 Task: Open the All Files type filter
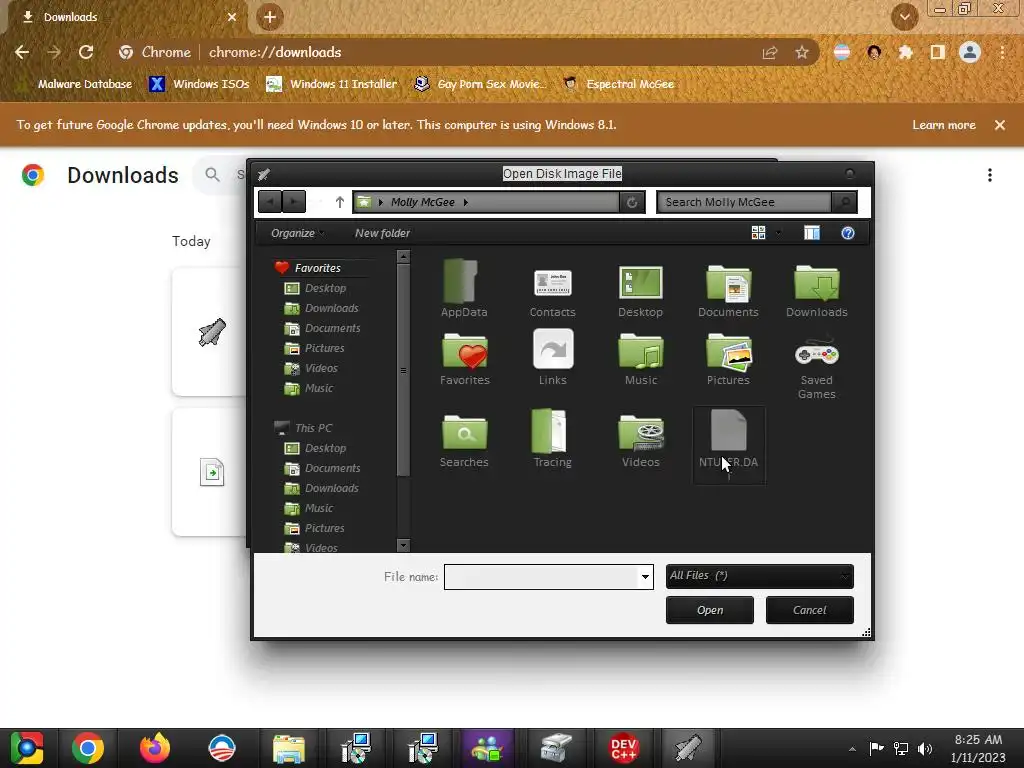tap(760, 576)
